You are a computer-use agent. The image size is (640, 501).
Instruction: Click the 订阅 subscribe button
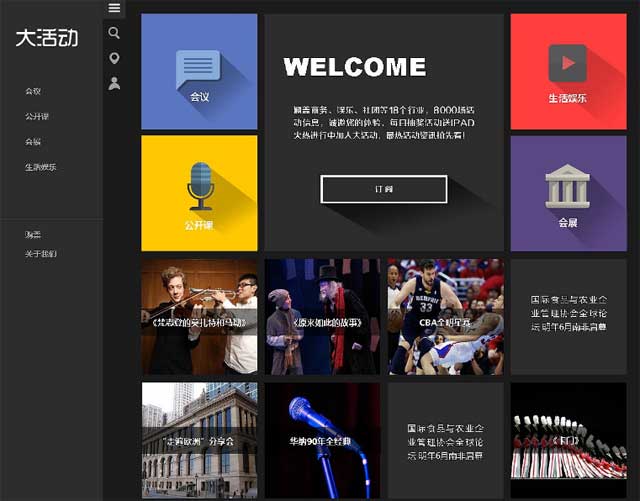click(383, 189)
